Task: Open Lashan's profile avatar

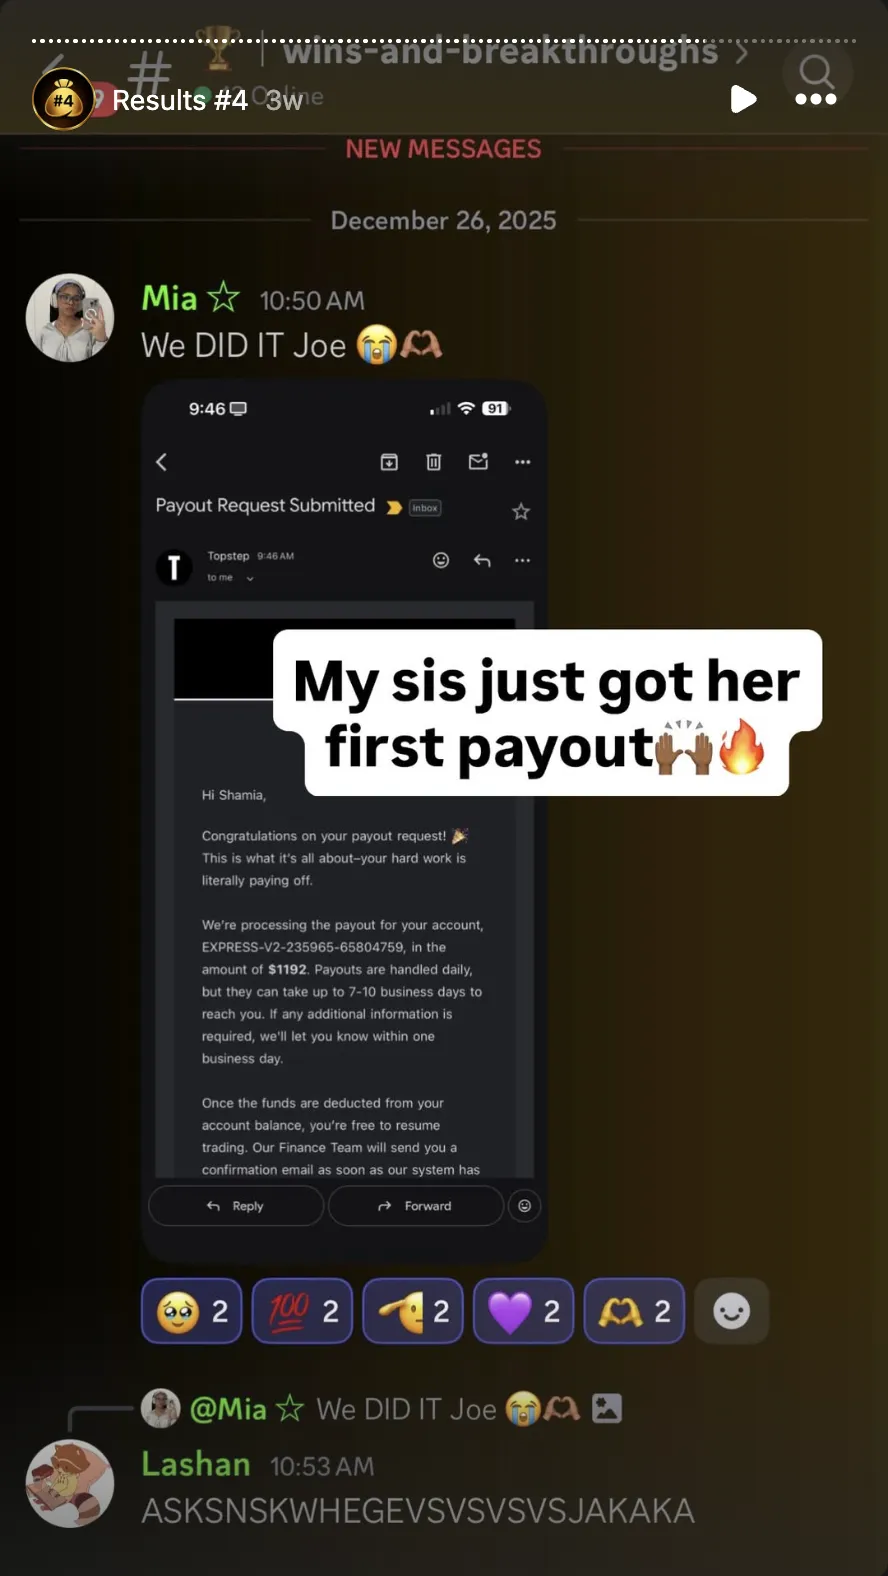Action: coord(70,1483)
